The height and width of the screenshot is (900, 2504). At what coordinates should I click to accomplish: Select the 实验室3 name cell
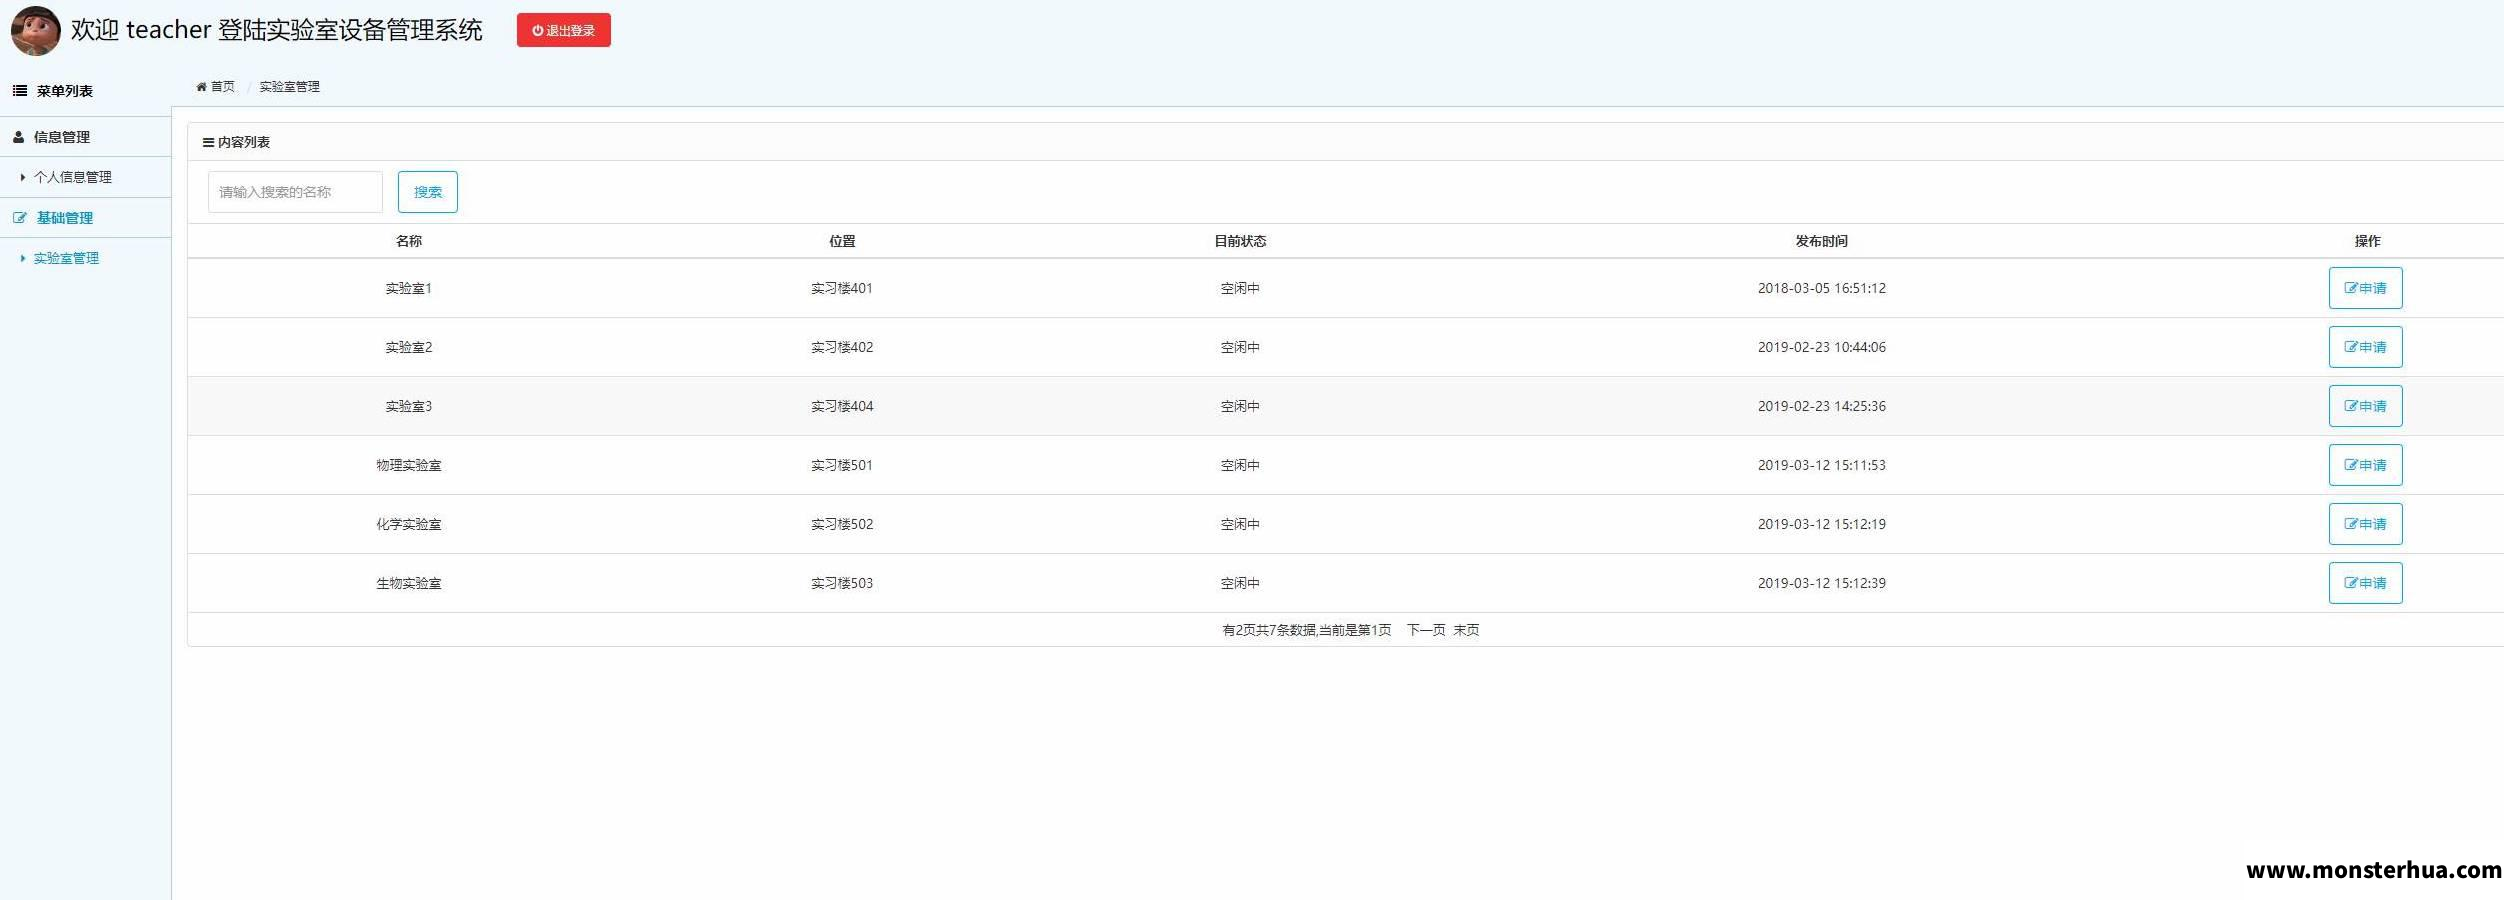(x=408, y=406)
